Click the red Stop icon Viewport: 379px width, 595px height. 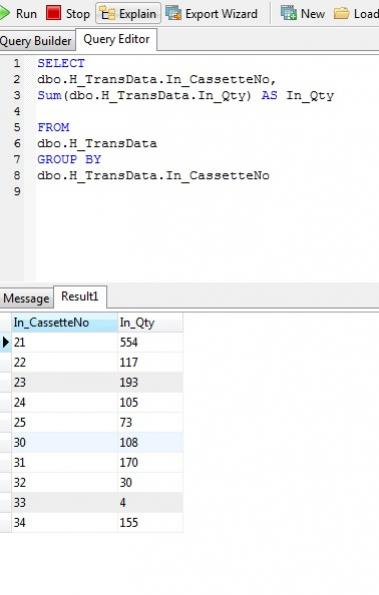click(53, 13)
